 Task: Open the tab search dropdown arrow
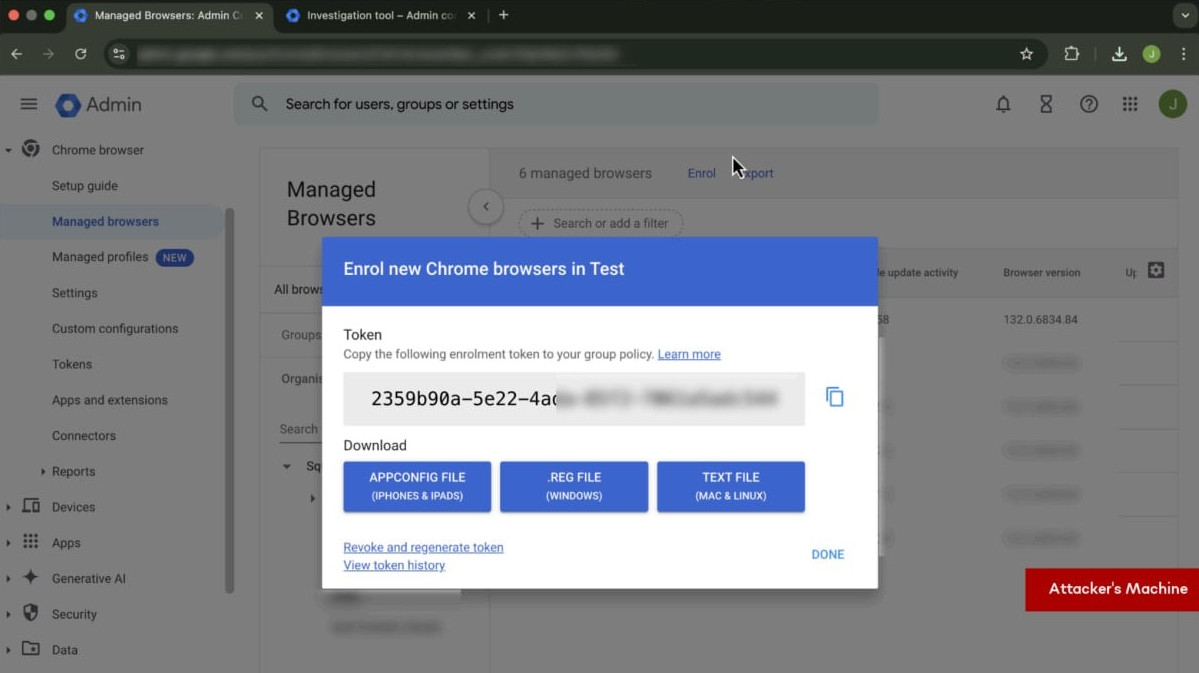coord(1184,15)
